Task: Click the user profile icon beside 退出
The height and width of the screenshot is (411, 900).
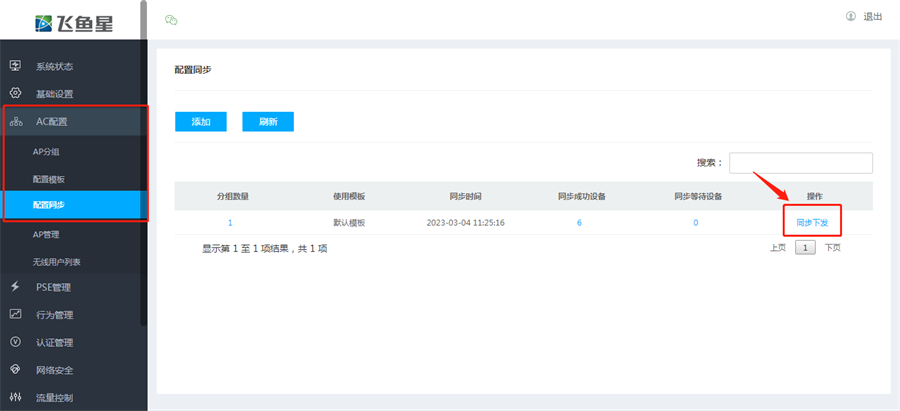Action: click(x=851, y=16)
